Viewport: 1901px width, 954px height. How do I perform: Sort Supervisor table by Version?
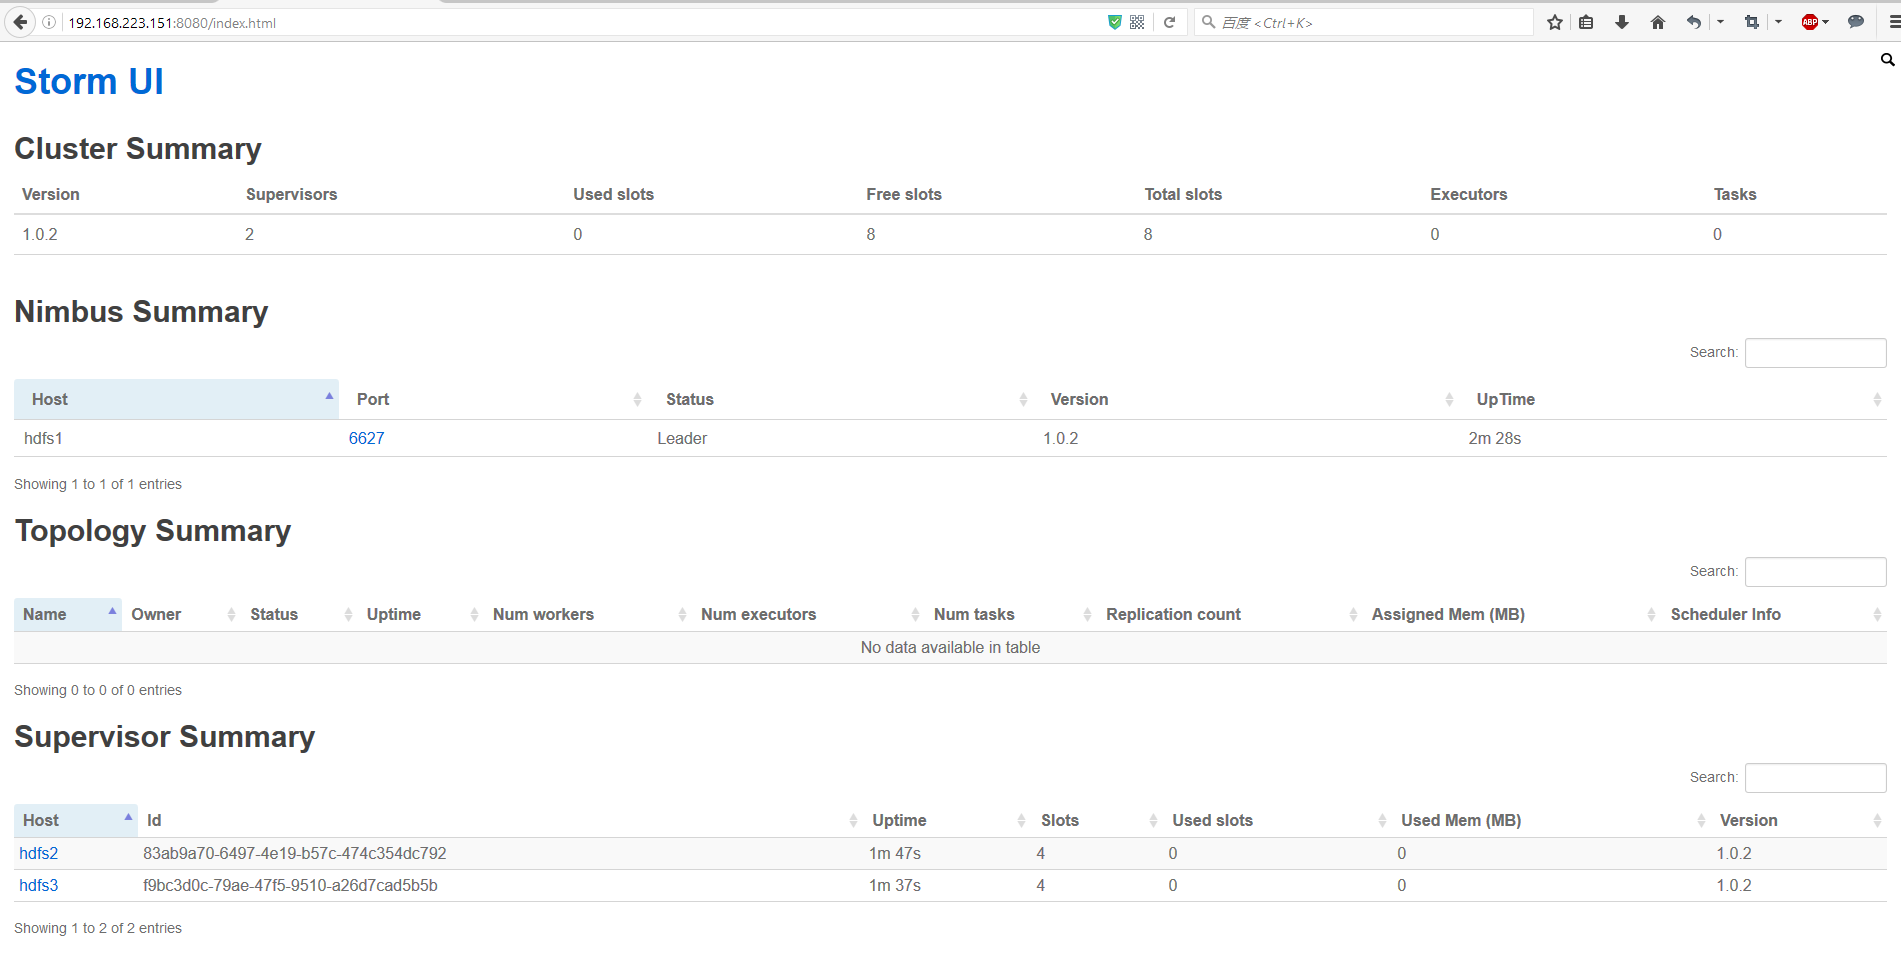1799,820
